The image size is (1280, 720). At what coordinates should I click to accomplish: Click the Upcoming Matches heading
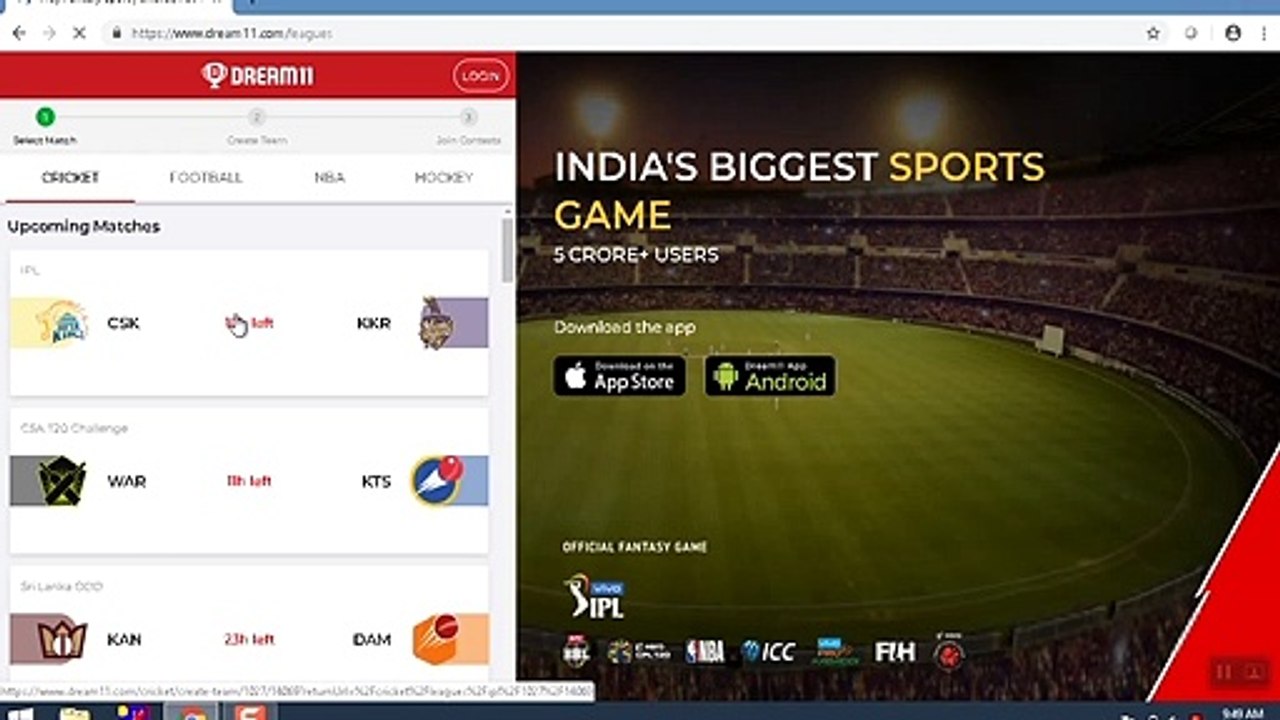(x=84, y=227)
